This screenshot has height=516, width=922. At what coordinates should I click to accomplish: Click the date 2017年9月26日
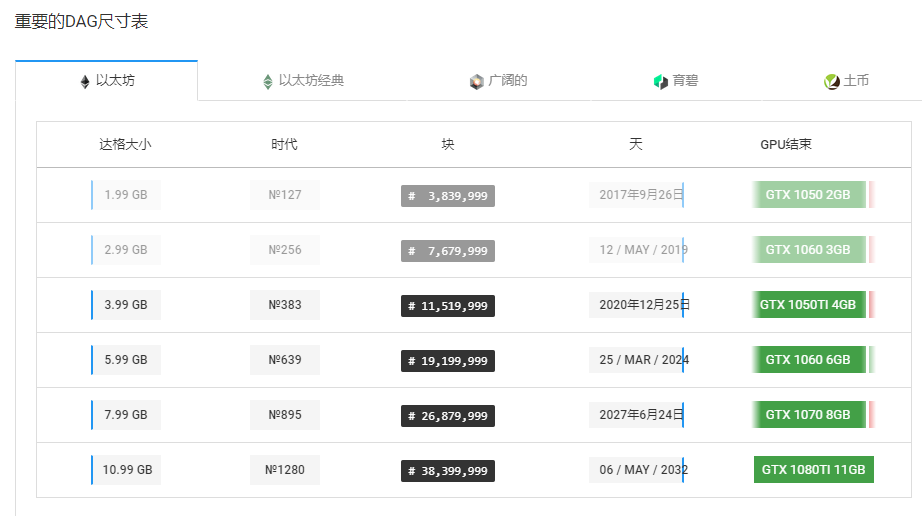tap(636, 195)
